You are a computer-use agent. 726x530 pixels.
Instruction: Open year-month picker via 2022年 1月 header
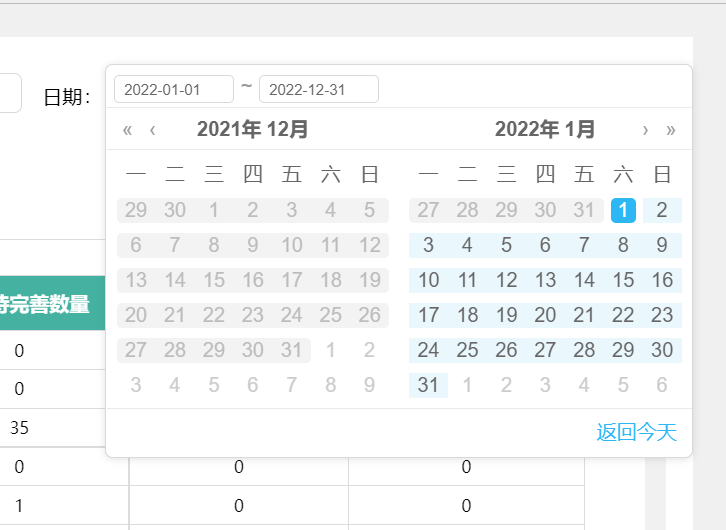[x=544, y=129]
